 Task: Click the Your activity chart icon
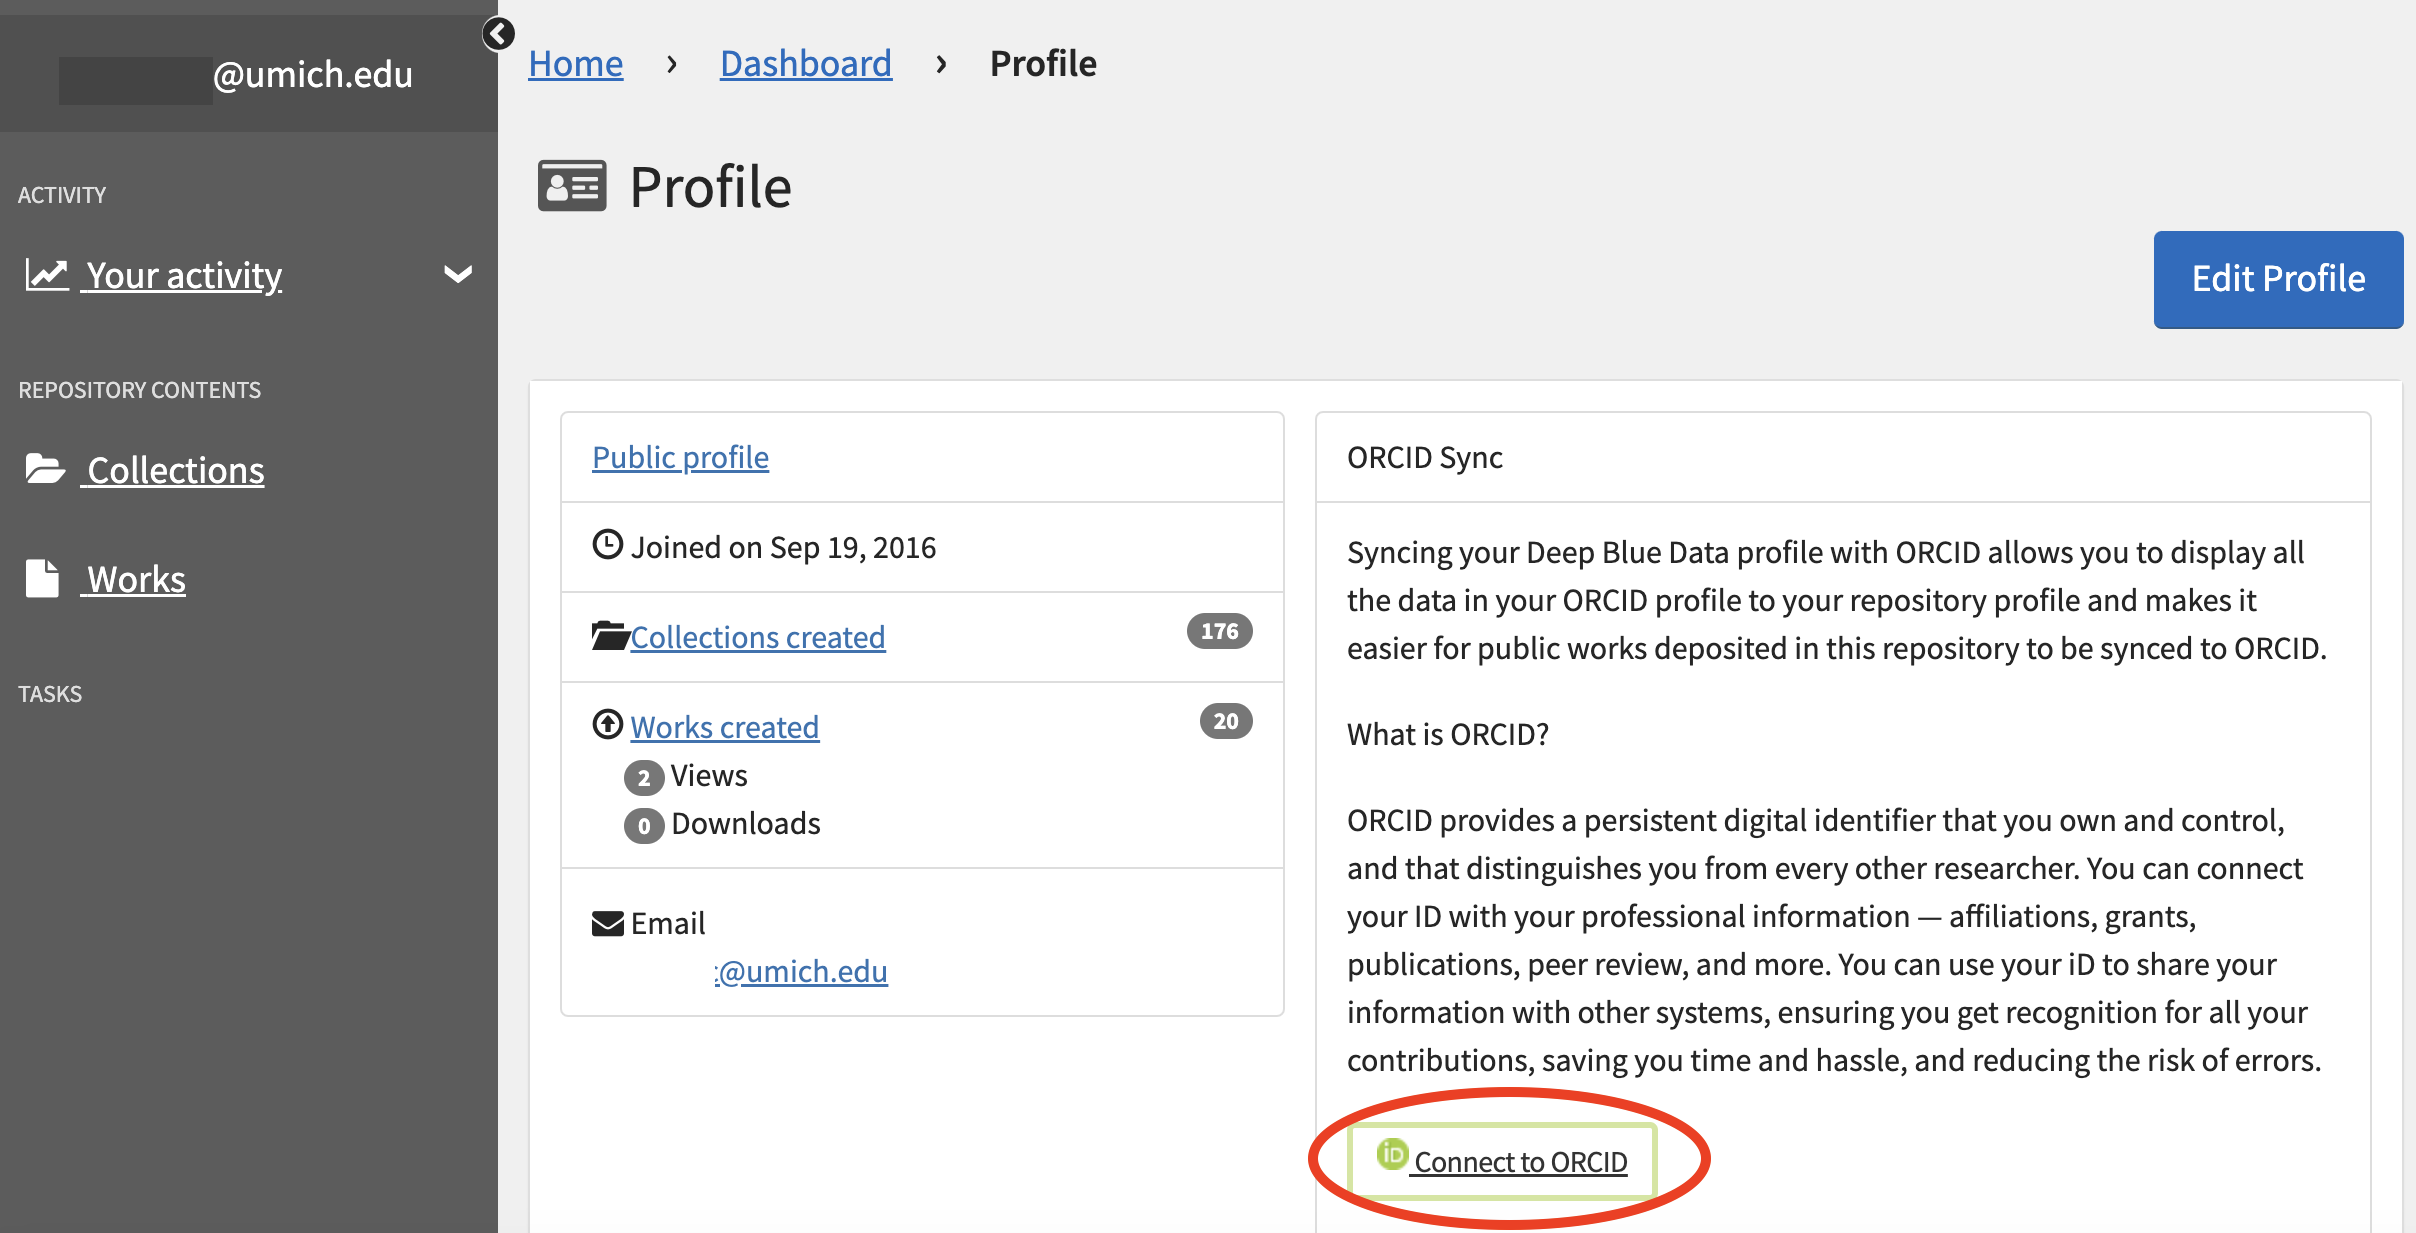click(x=46, y=275)
